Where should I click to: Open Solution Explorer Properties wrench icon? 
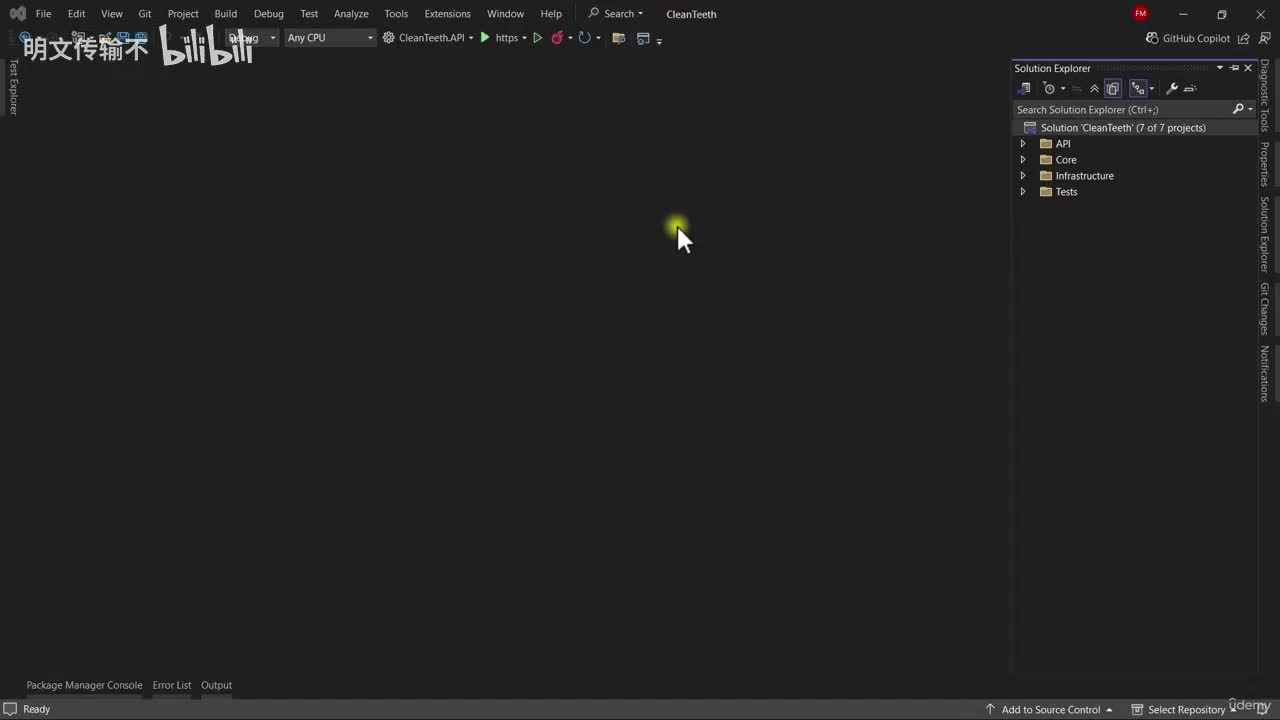(x=1172, y=89)
